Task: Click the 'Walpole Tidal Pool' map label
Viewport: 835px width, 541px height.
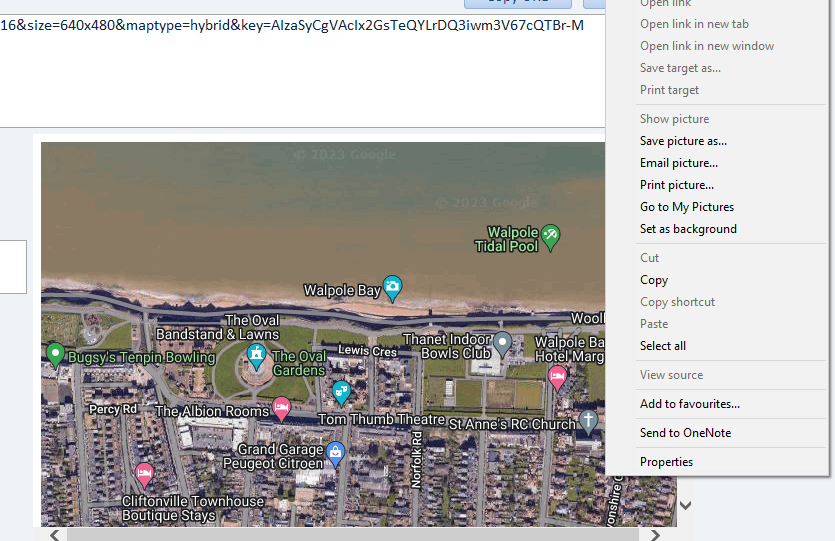Action: click(x=506, y=239)
